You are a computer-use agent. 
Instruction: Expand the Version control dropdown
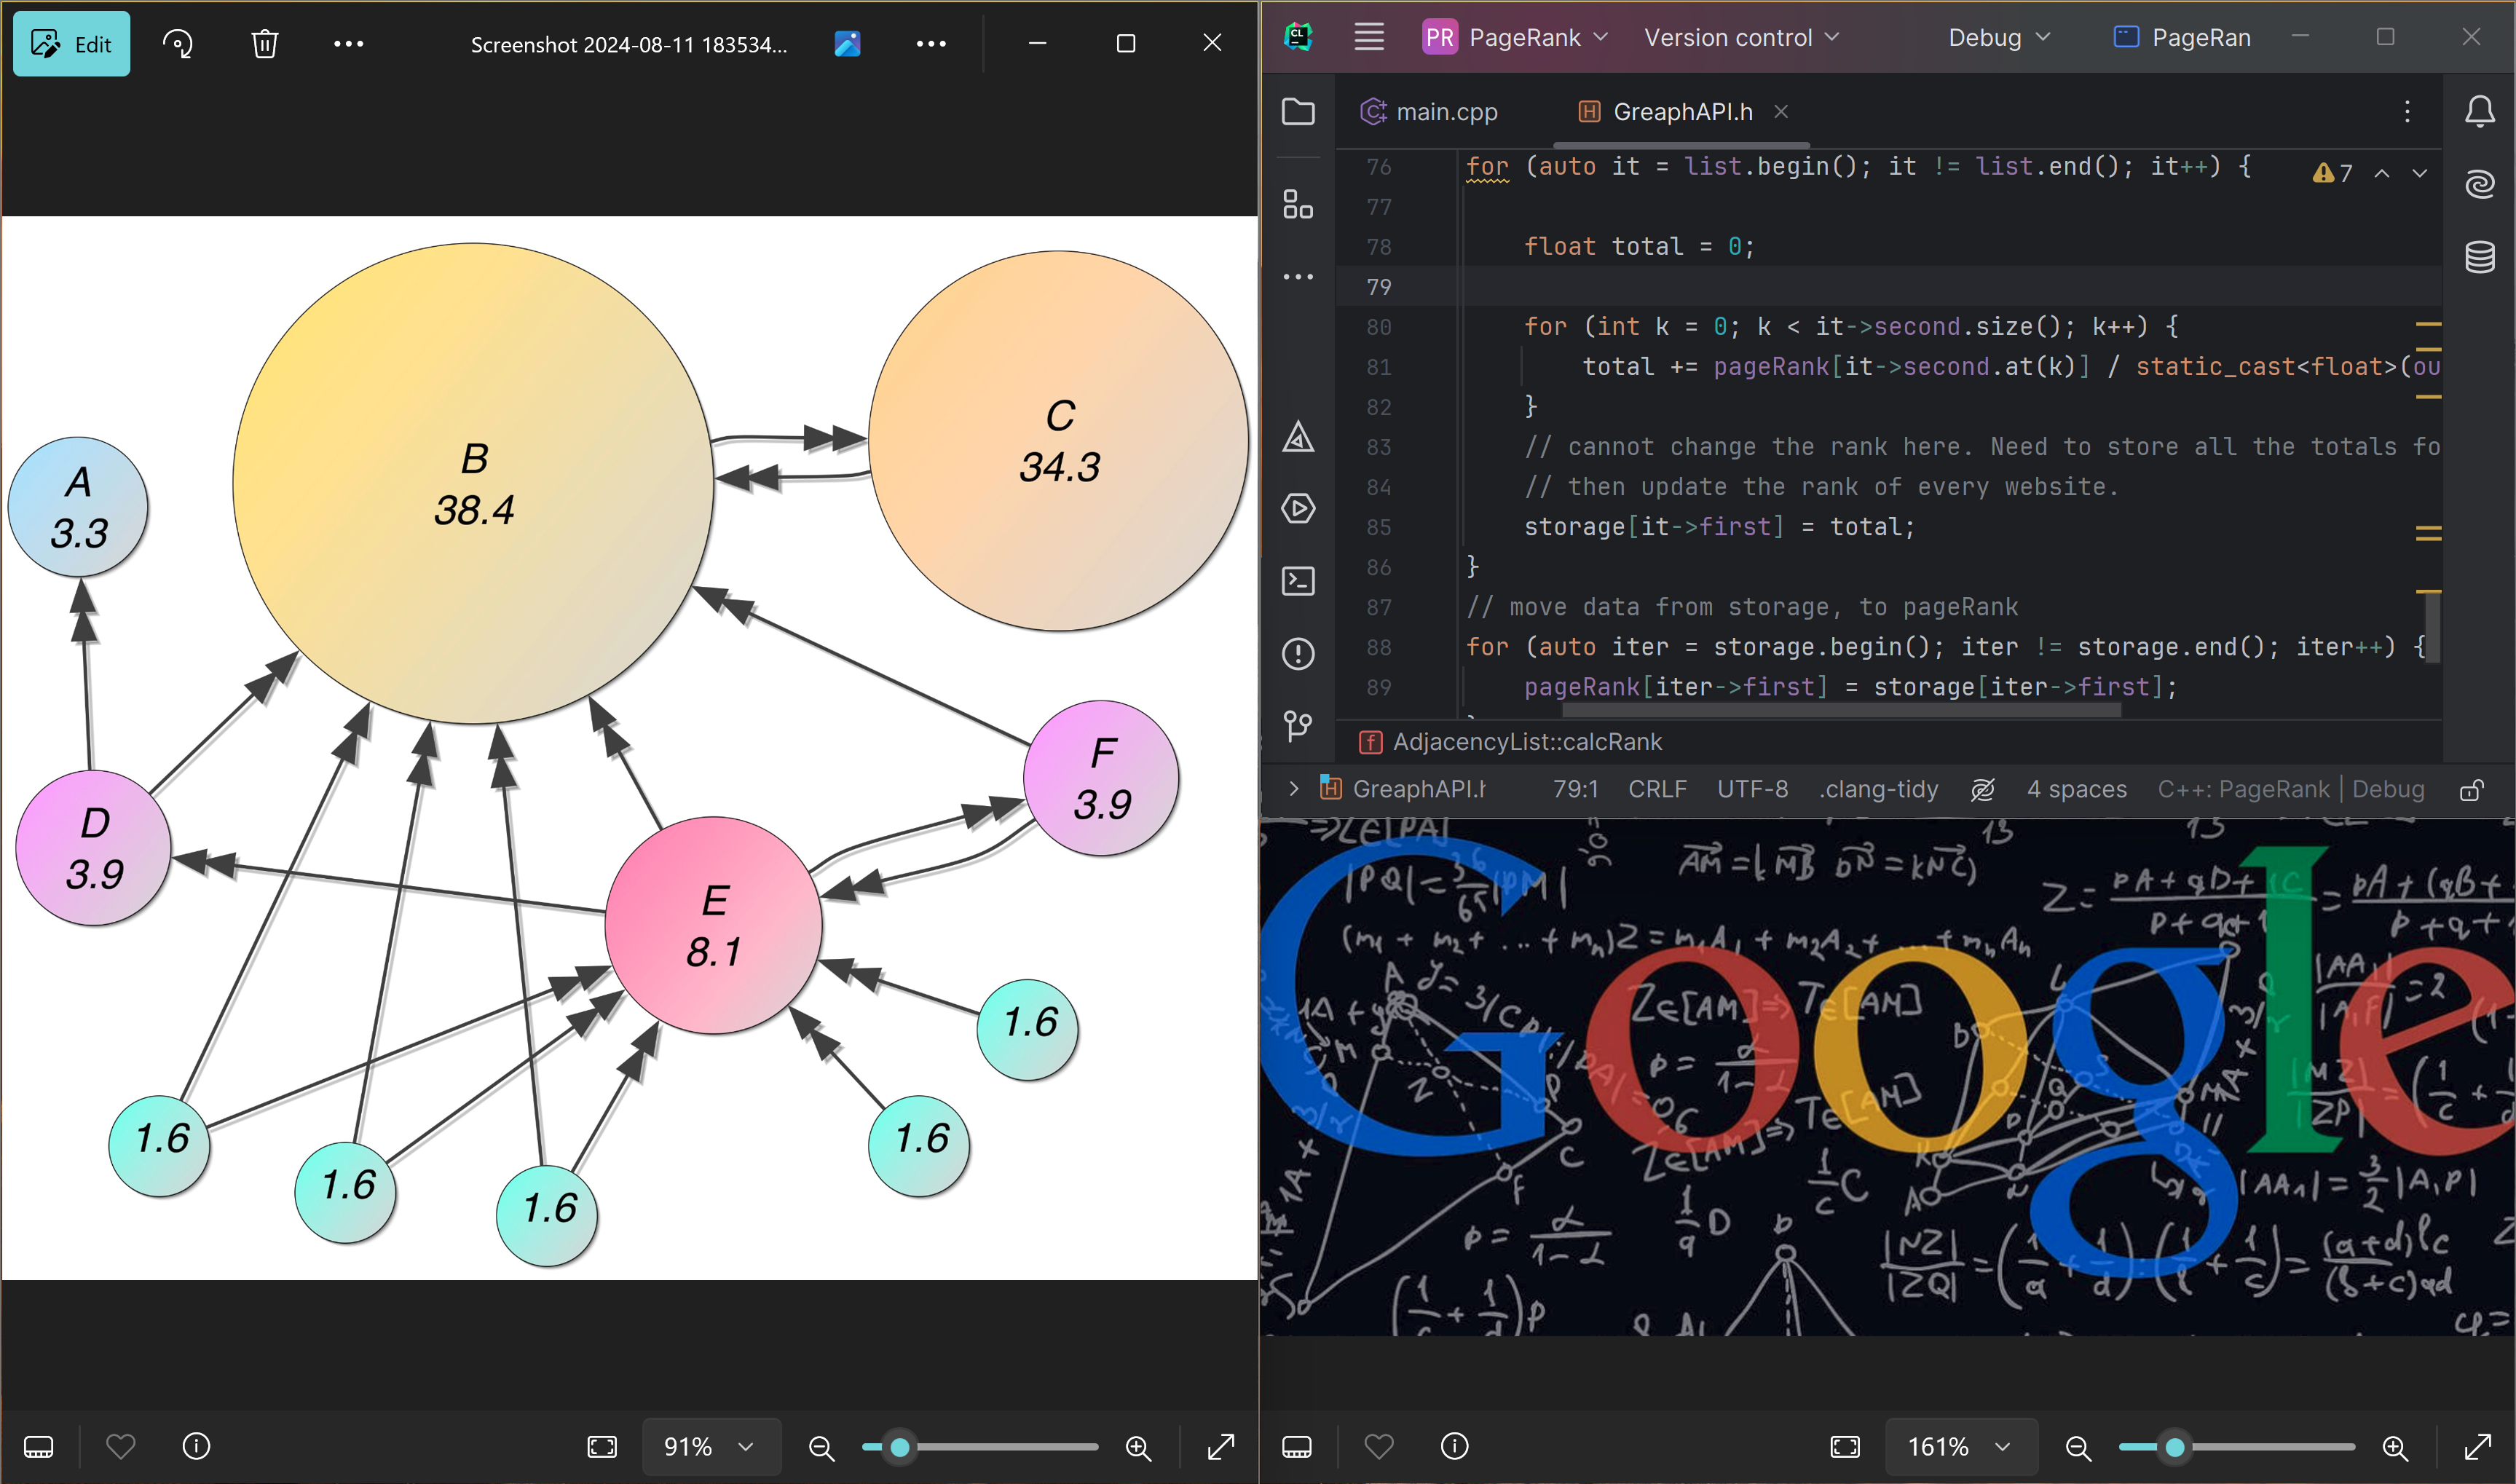1742,37
